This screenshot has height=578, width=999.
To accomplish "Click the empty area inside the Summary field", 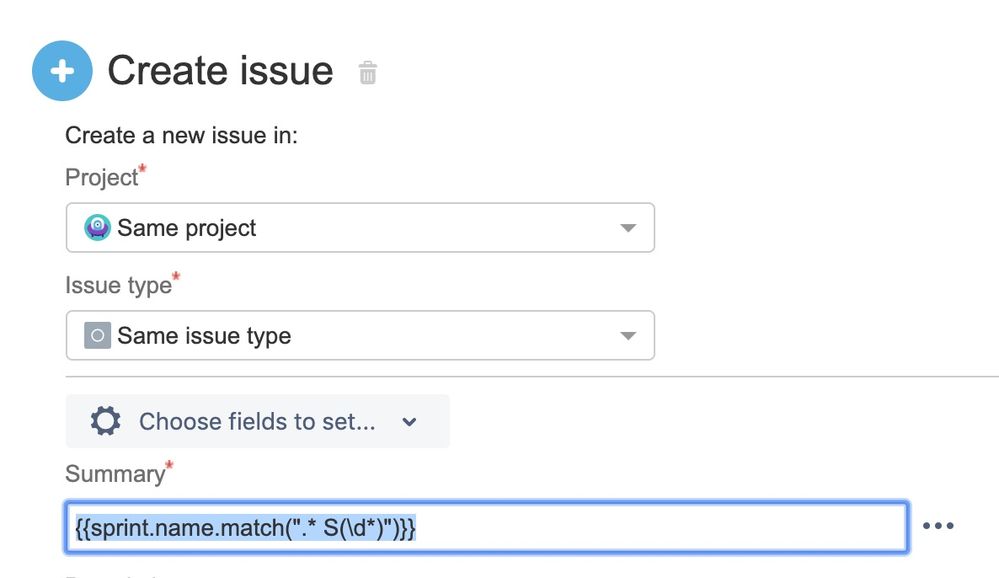I will click(x=660, y=527).
